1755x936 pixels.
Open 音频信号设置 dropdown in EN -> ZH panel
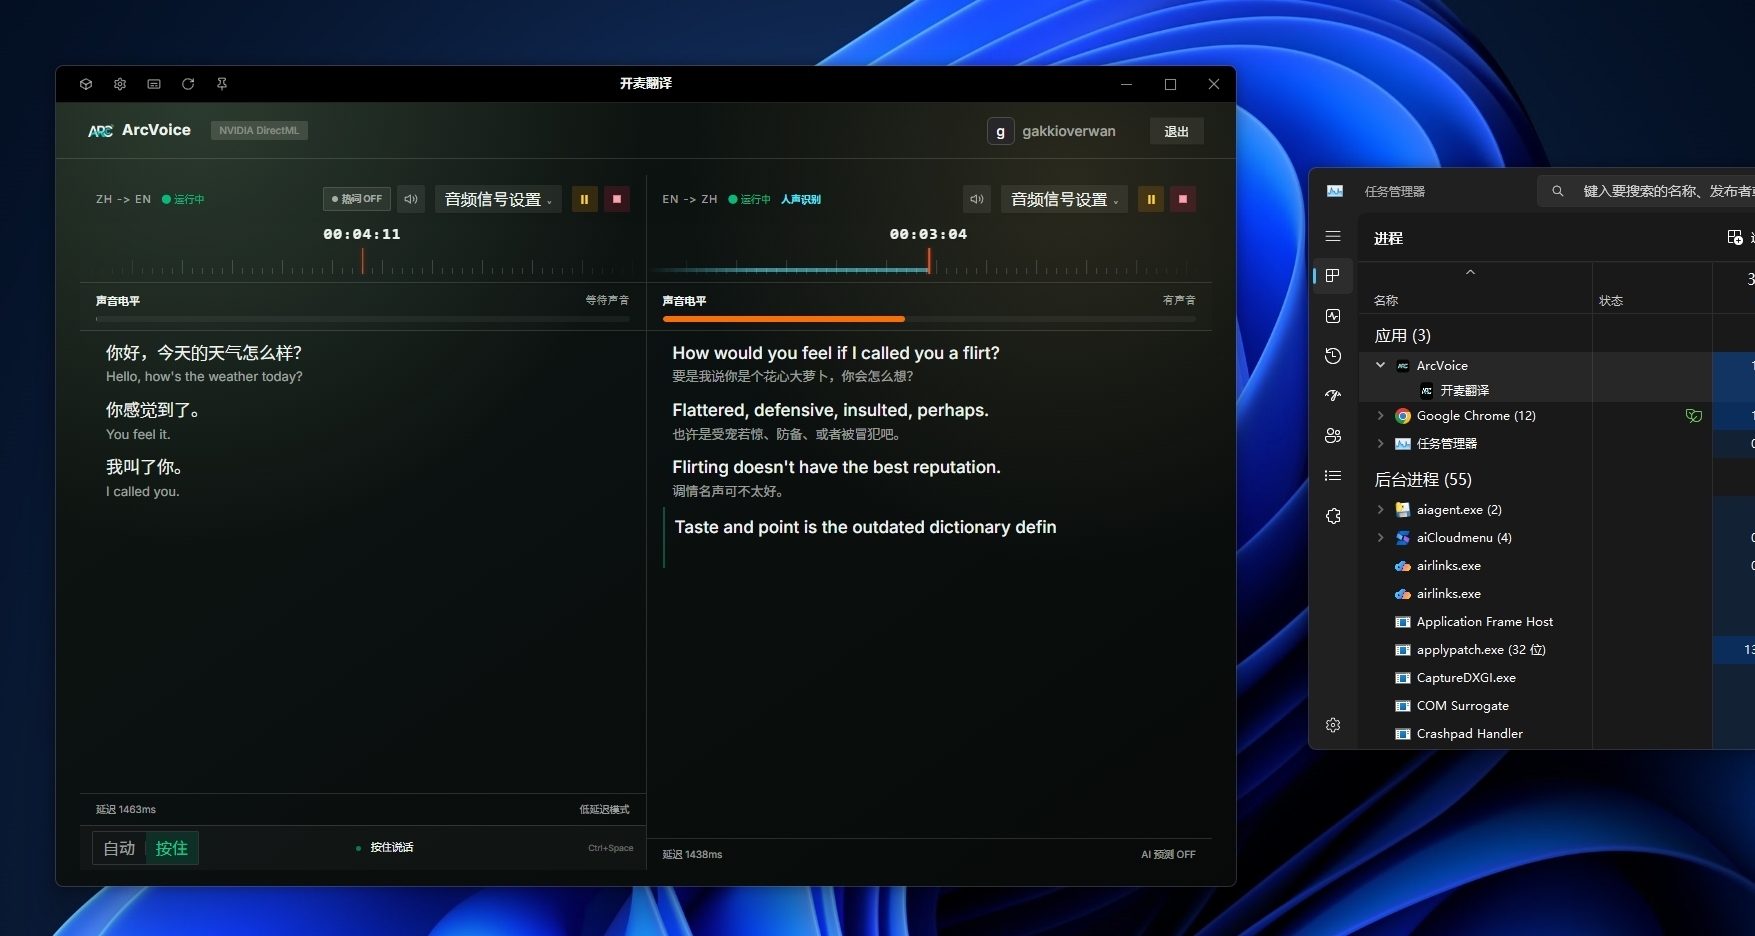pyautogui.click(x=1064, y=199)
